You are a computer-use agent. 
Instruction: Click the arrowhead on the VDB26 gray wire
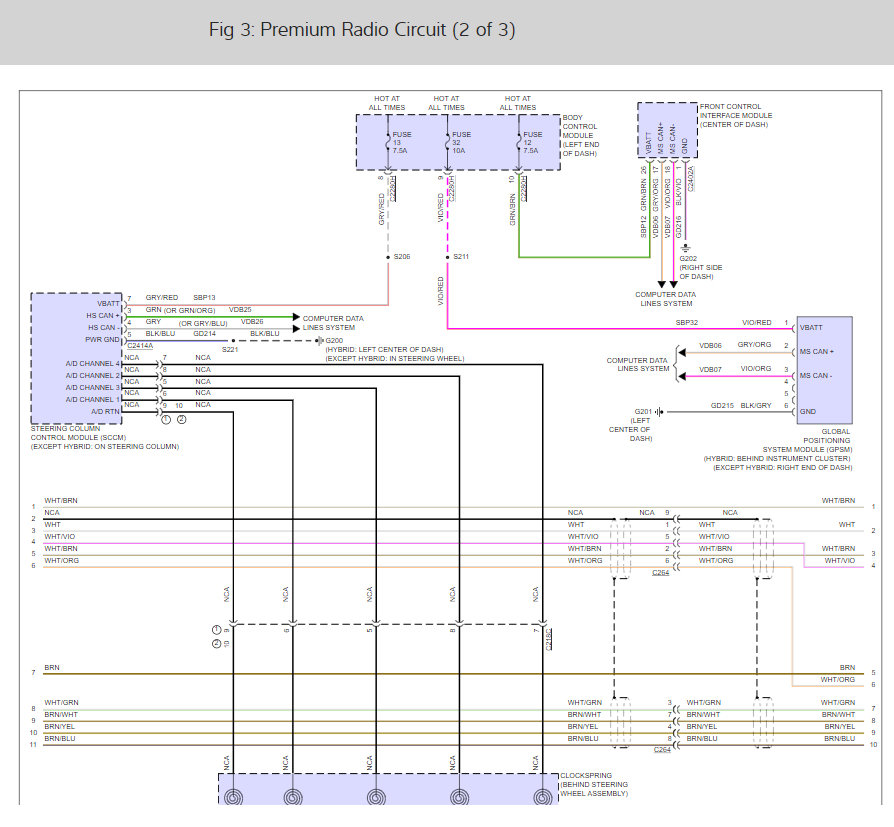(296, 329)
